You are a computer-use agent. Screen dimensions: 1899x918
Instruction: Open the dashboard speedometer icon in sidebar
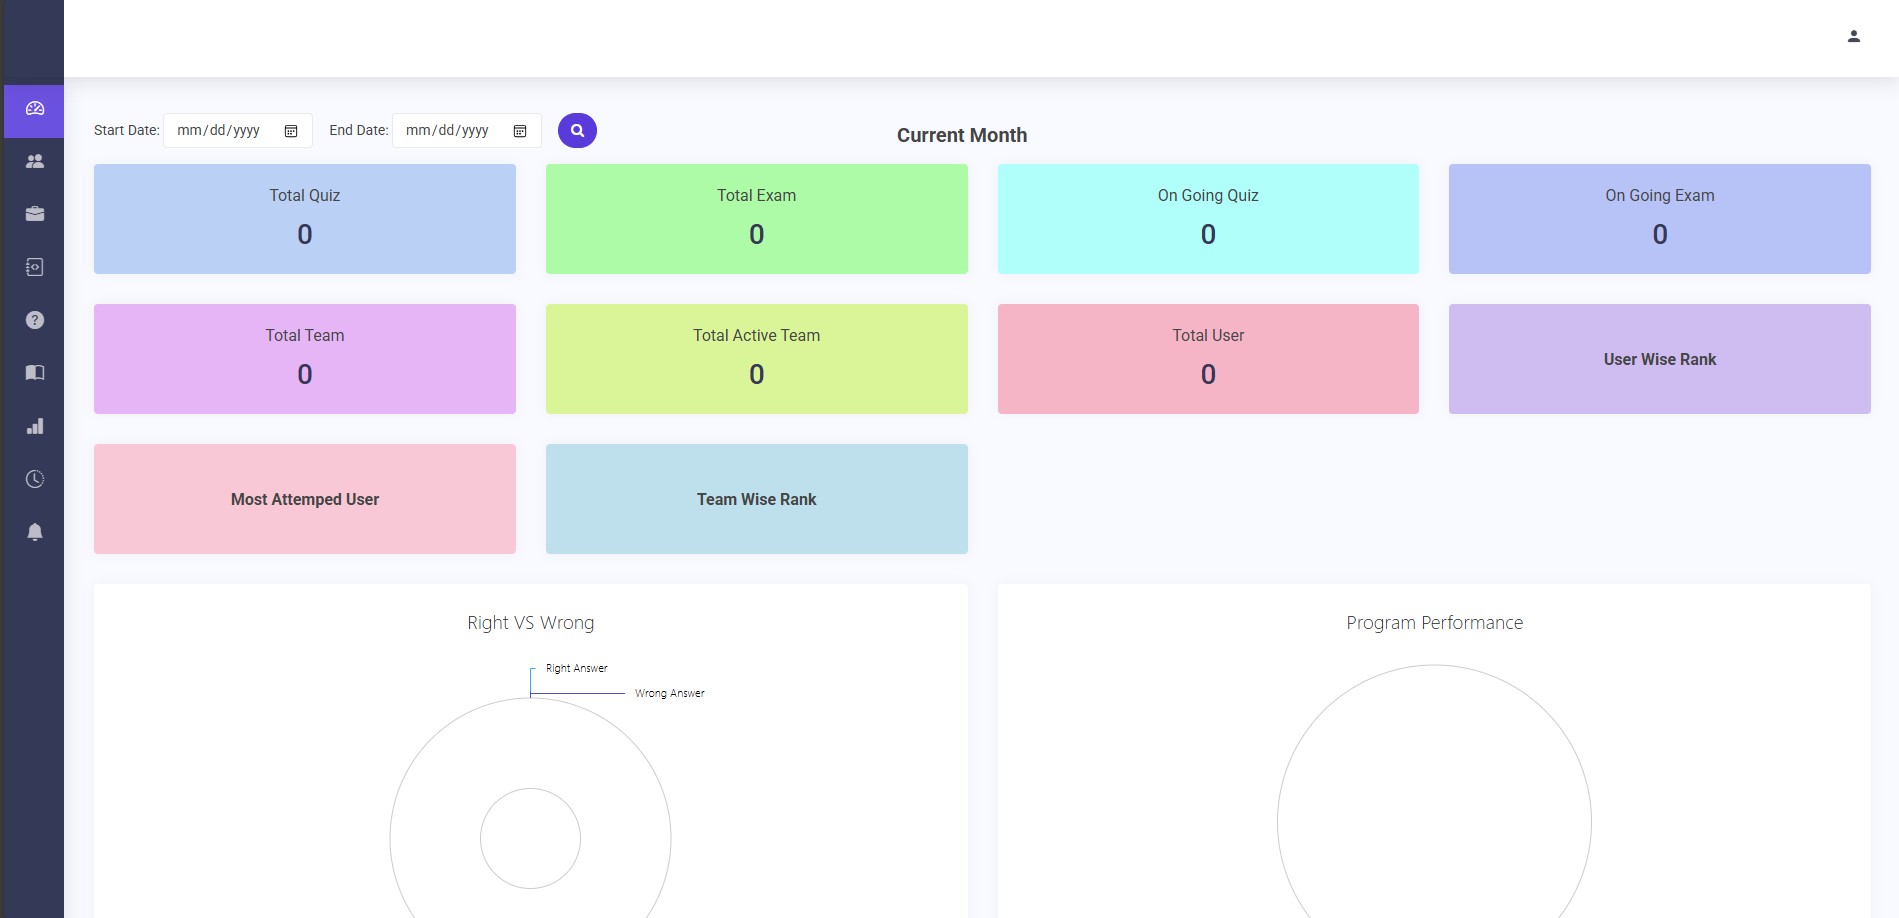(x=35, y=109)
